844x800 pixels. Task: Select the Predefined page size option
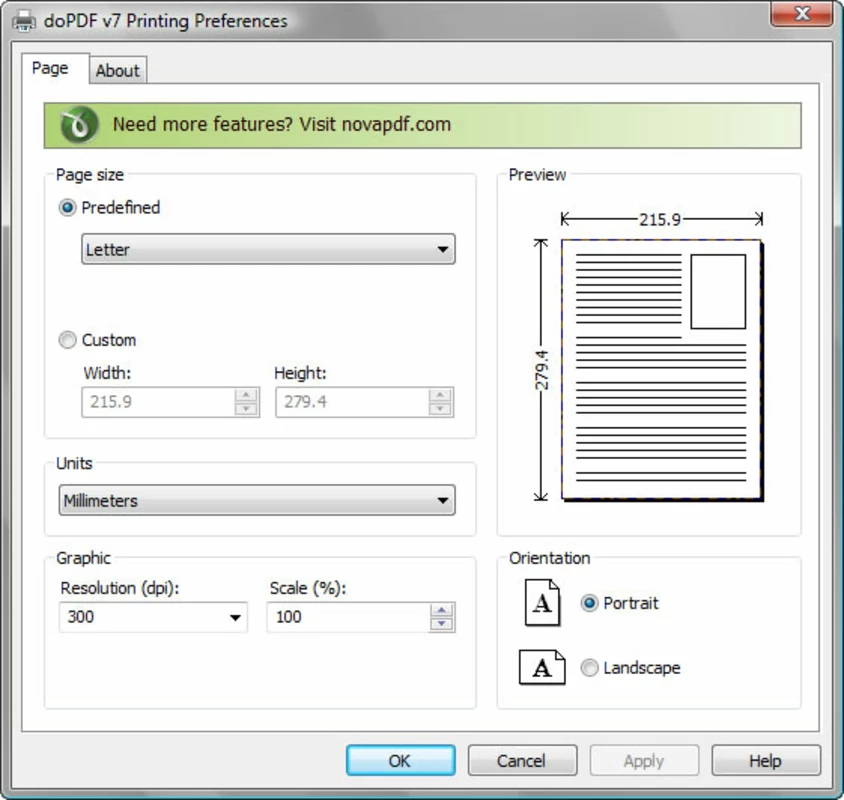click(x=68, y=208)
